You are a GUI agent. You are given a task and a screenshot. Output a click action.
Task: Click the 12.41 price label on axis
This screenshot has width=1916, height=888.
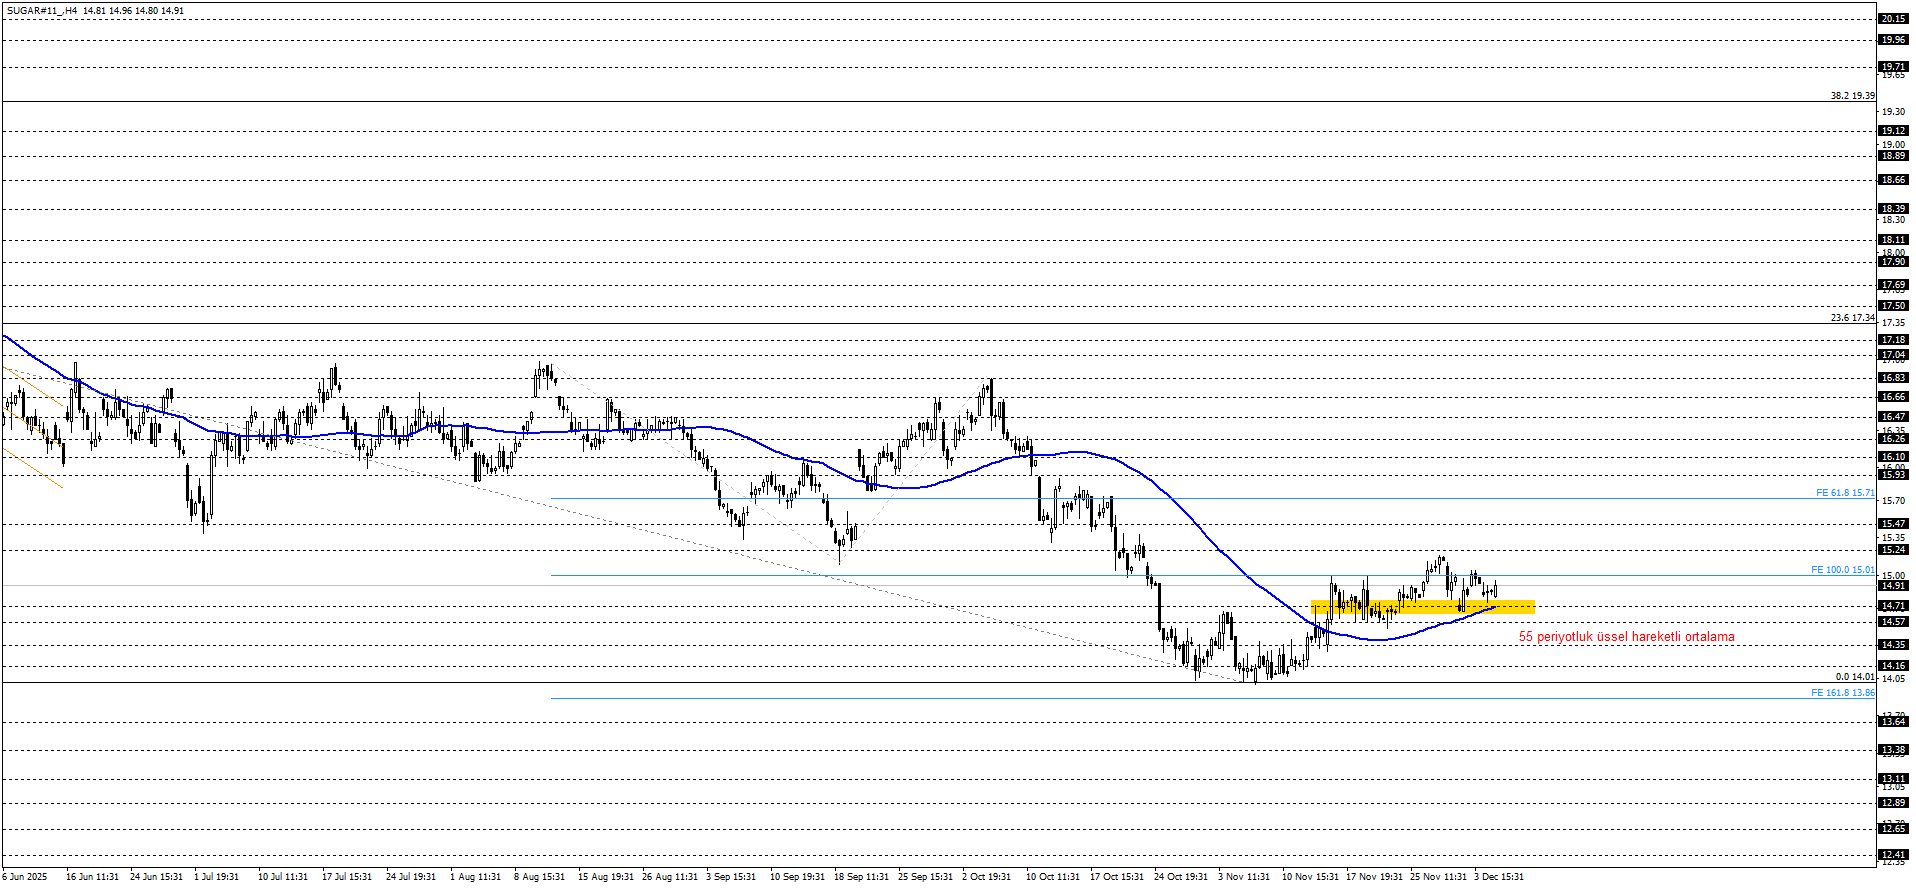[x=1892, y=855]
